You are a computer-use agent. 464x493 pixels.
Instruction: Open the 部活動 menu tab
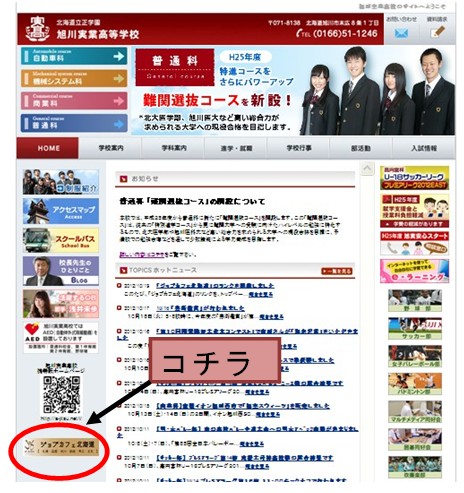pos(361,148)
